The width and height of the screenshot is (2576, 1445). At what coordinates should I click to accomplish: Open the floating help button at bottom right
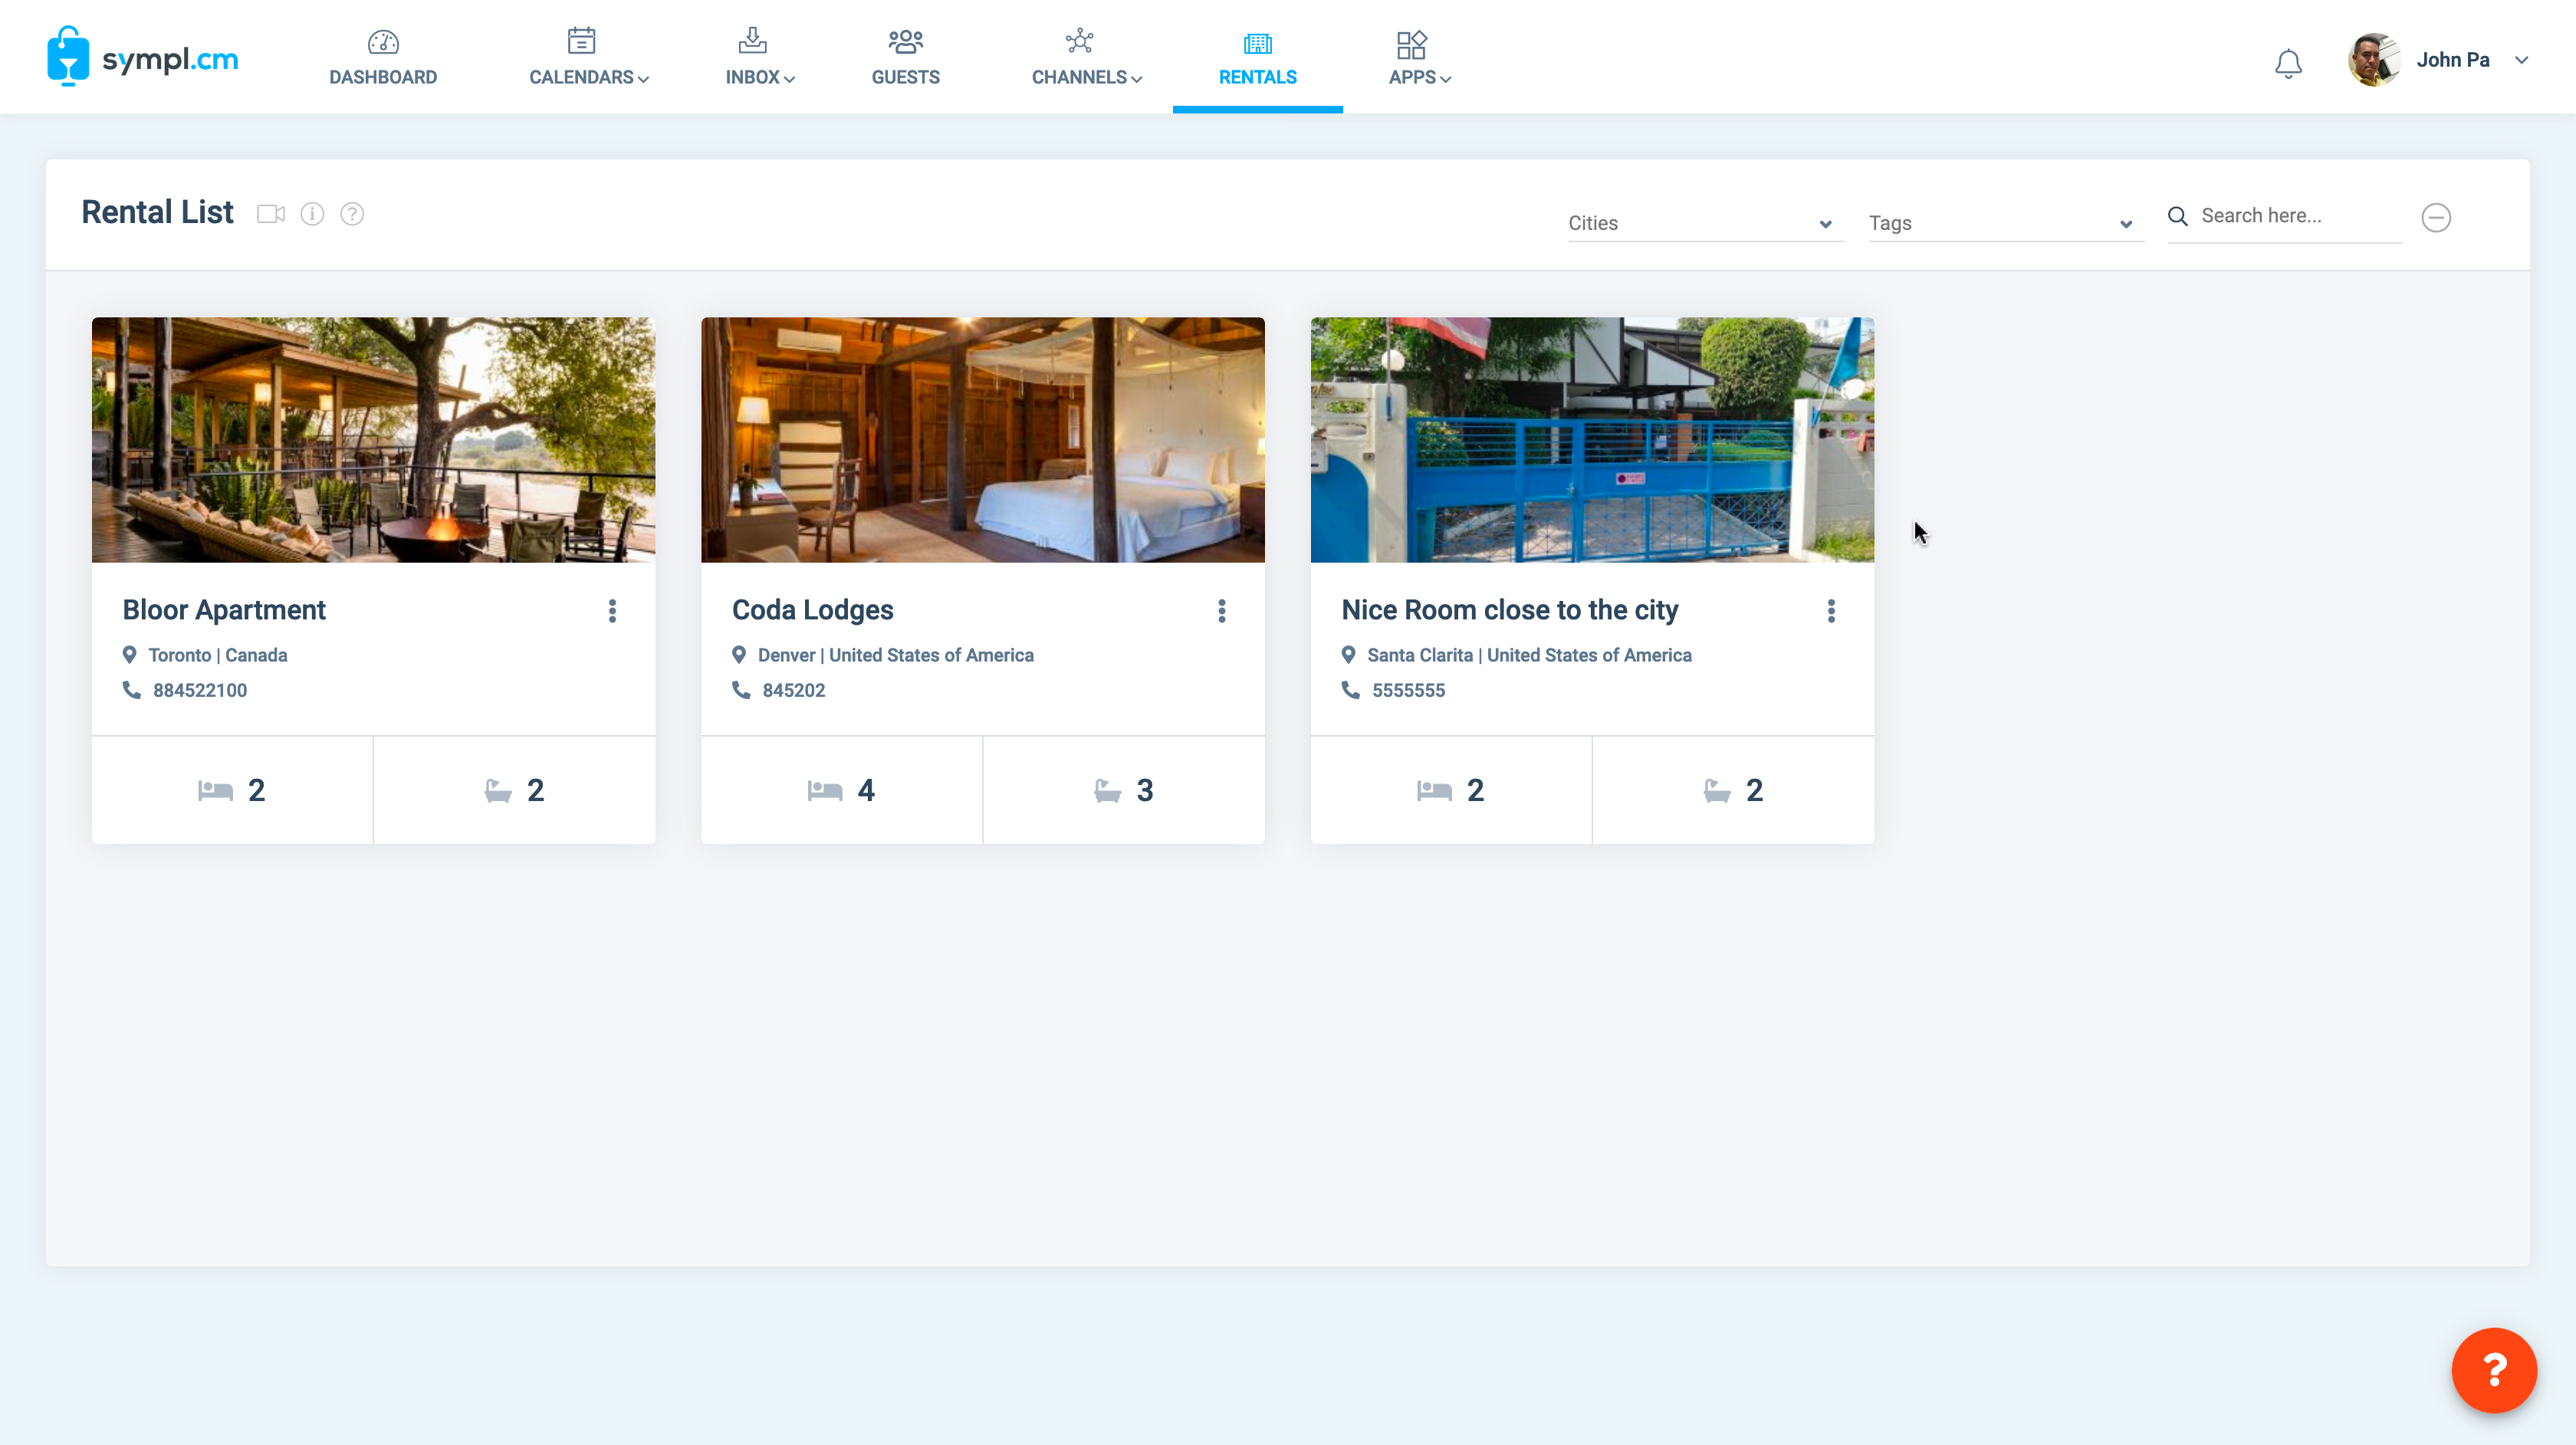[x=2494, y=1370]
